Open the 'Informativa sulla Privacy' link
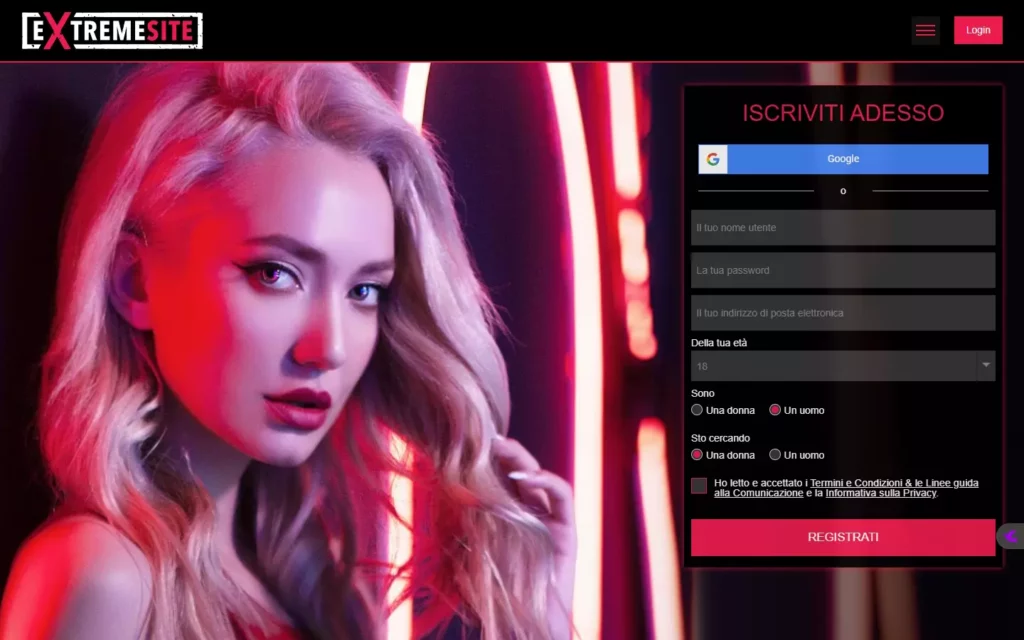The image size is (1024, 640). coord(880,493)
